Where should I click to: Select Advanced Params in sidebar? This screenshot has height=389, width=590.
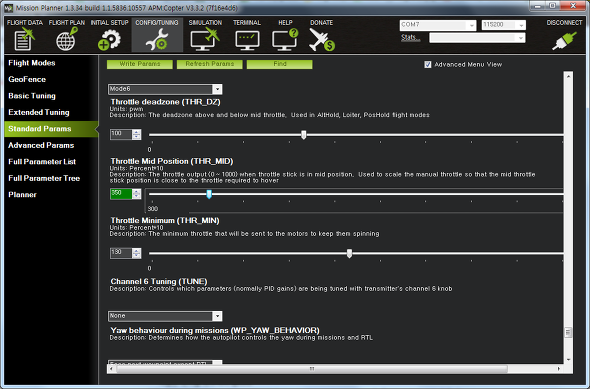[x=41, y=145]
